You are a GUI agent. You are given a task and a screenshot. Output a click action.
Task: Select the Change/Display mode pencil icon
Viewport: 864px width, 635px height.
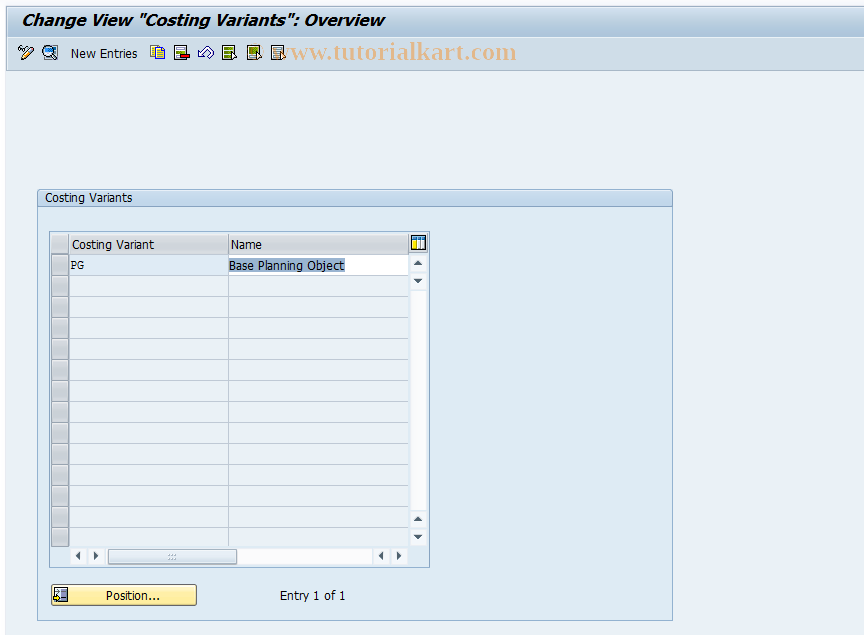[25, 52]
